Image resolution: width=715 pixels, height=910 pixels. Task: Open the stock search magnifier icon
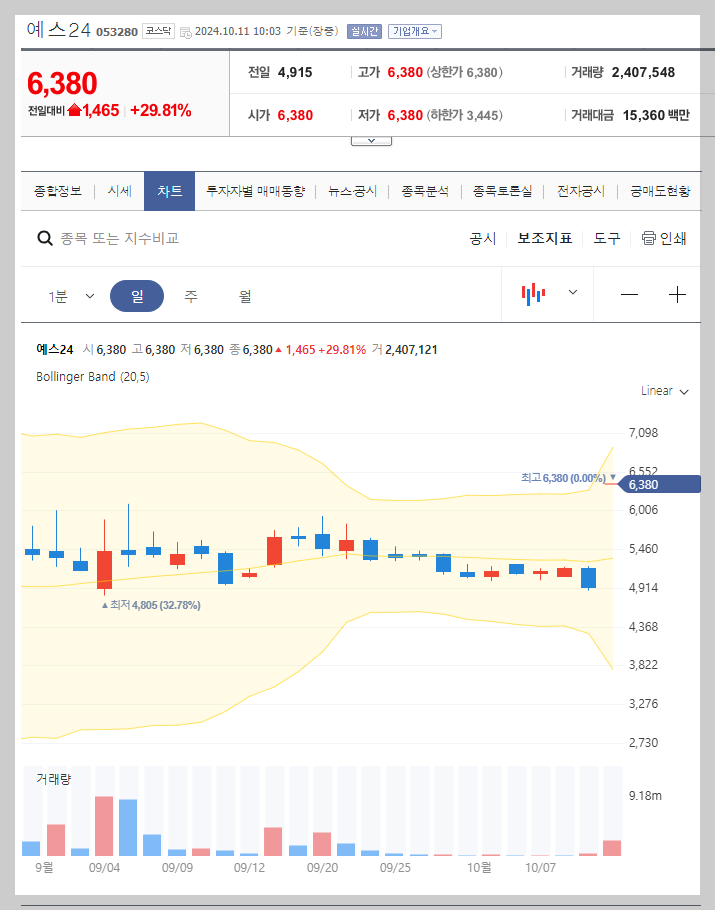[45, 238]
